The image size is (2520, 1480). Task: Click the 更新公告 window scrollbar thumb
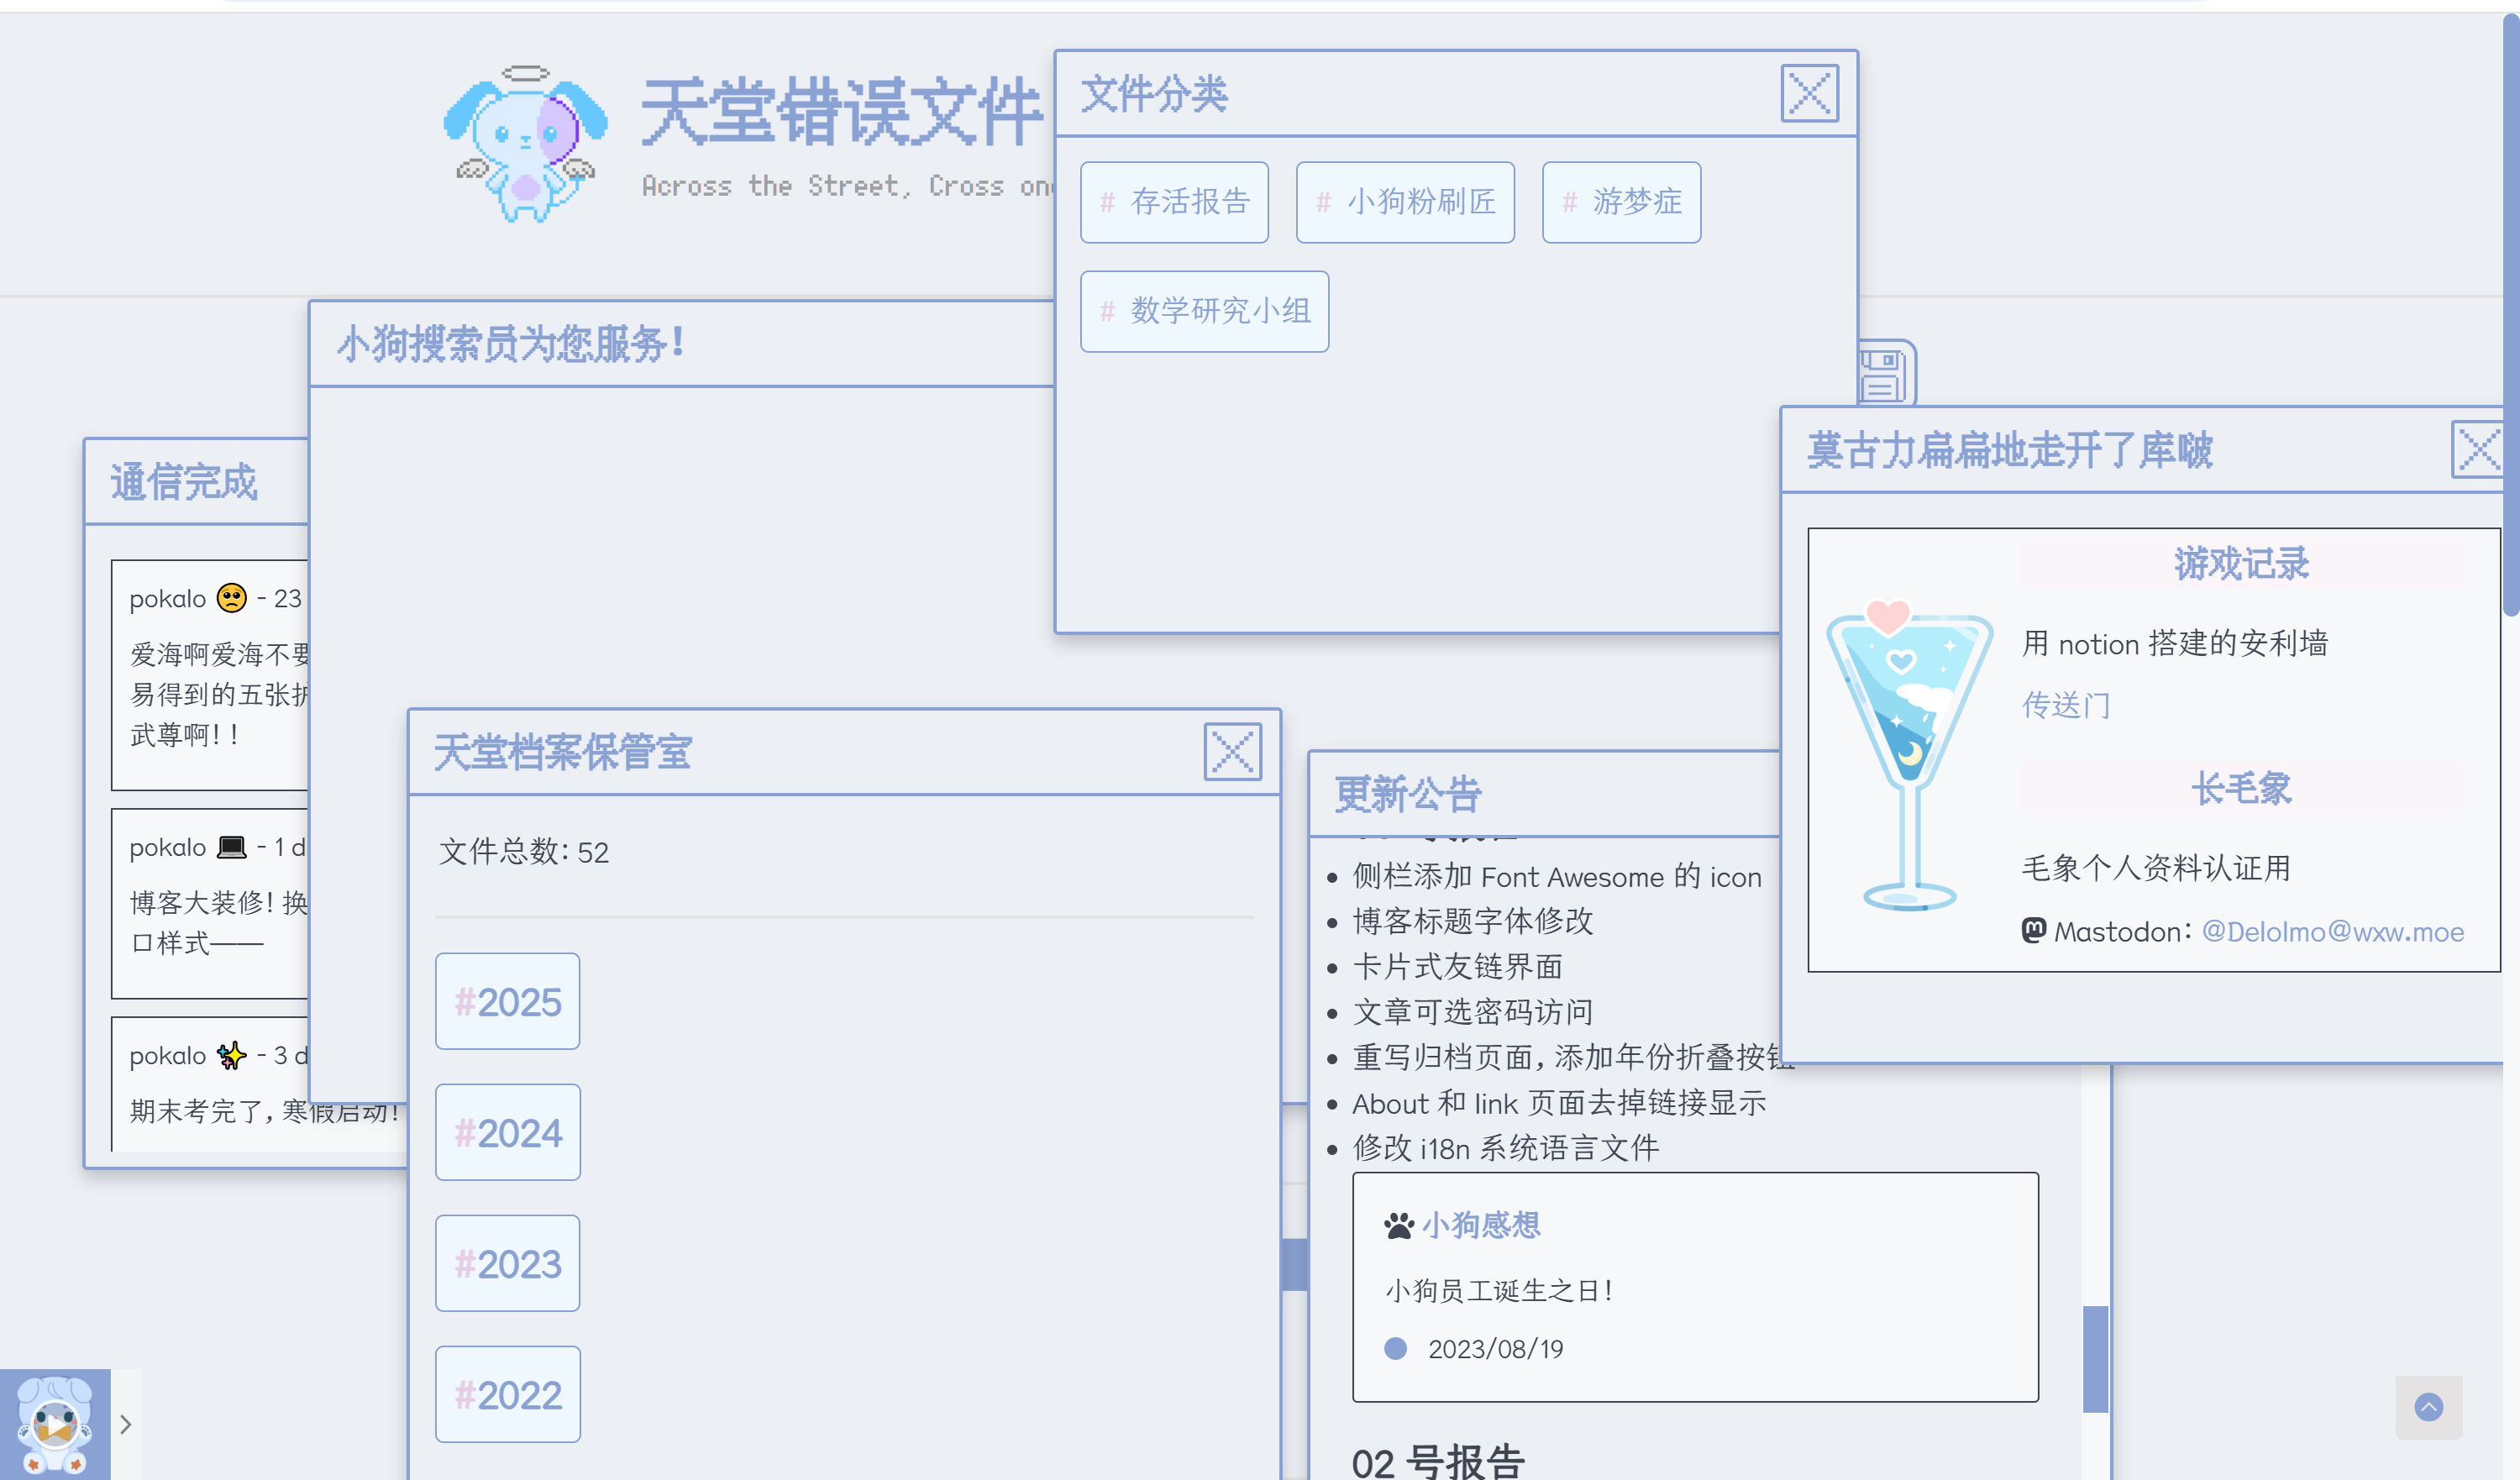pos(2095,1359)
